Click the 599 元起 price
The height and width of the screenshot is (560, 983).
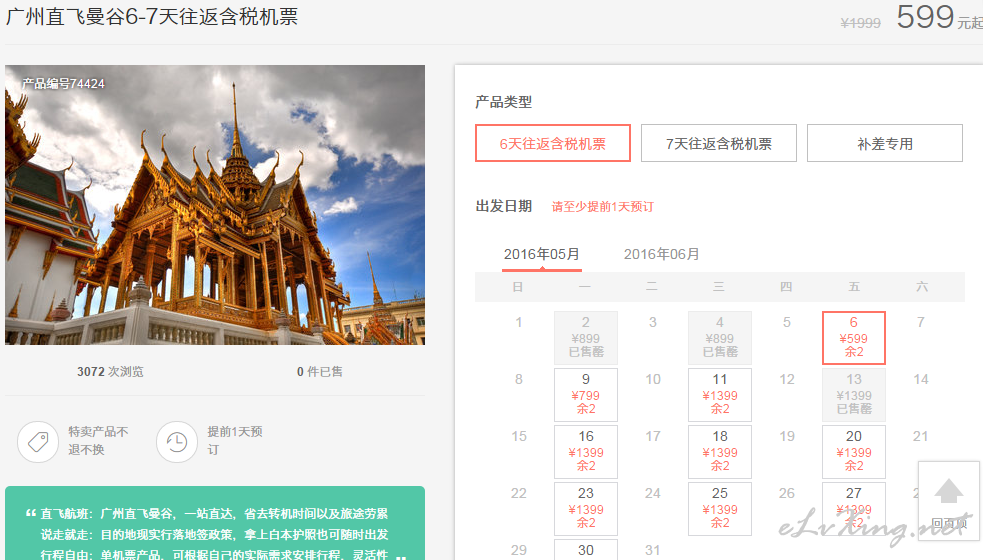point(939,17)
